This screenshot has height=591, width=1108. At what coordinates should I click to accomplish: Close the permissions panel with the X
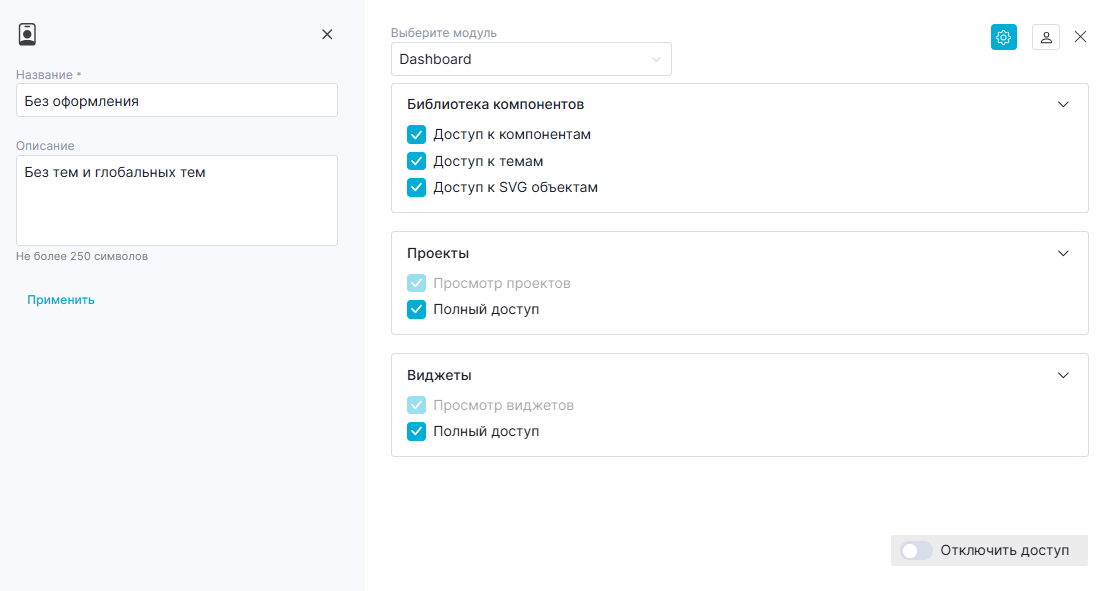1080,37
